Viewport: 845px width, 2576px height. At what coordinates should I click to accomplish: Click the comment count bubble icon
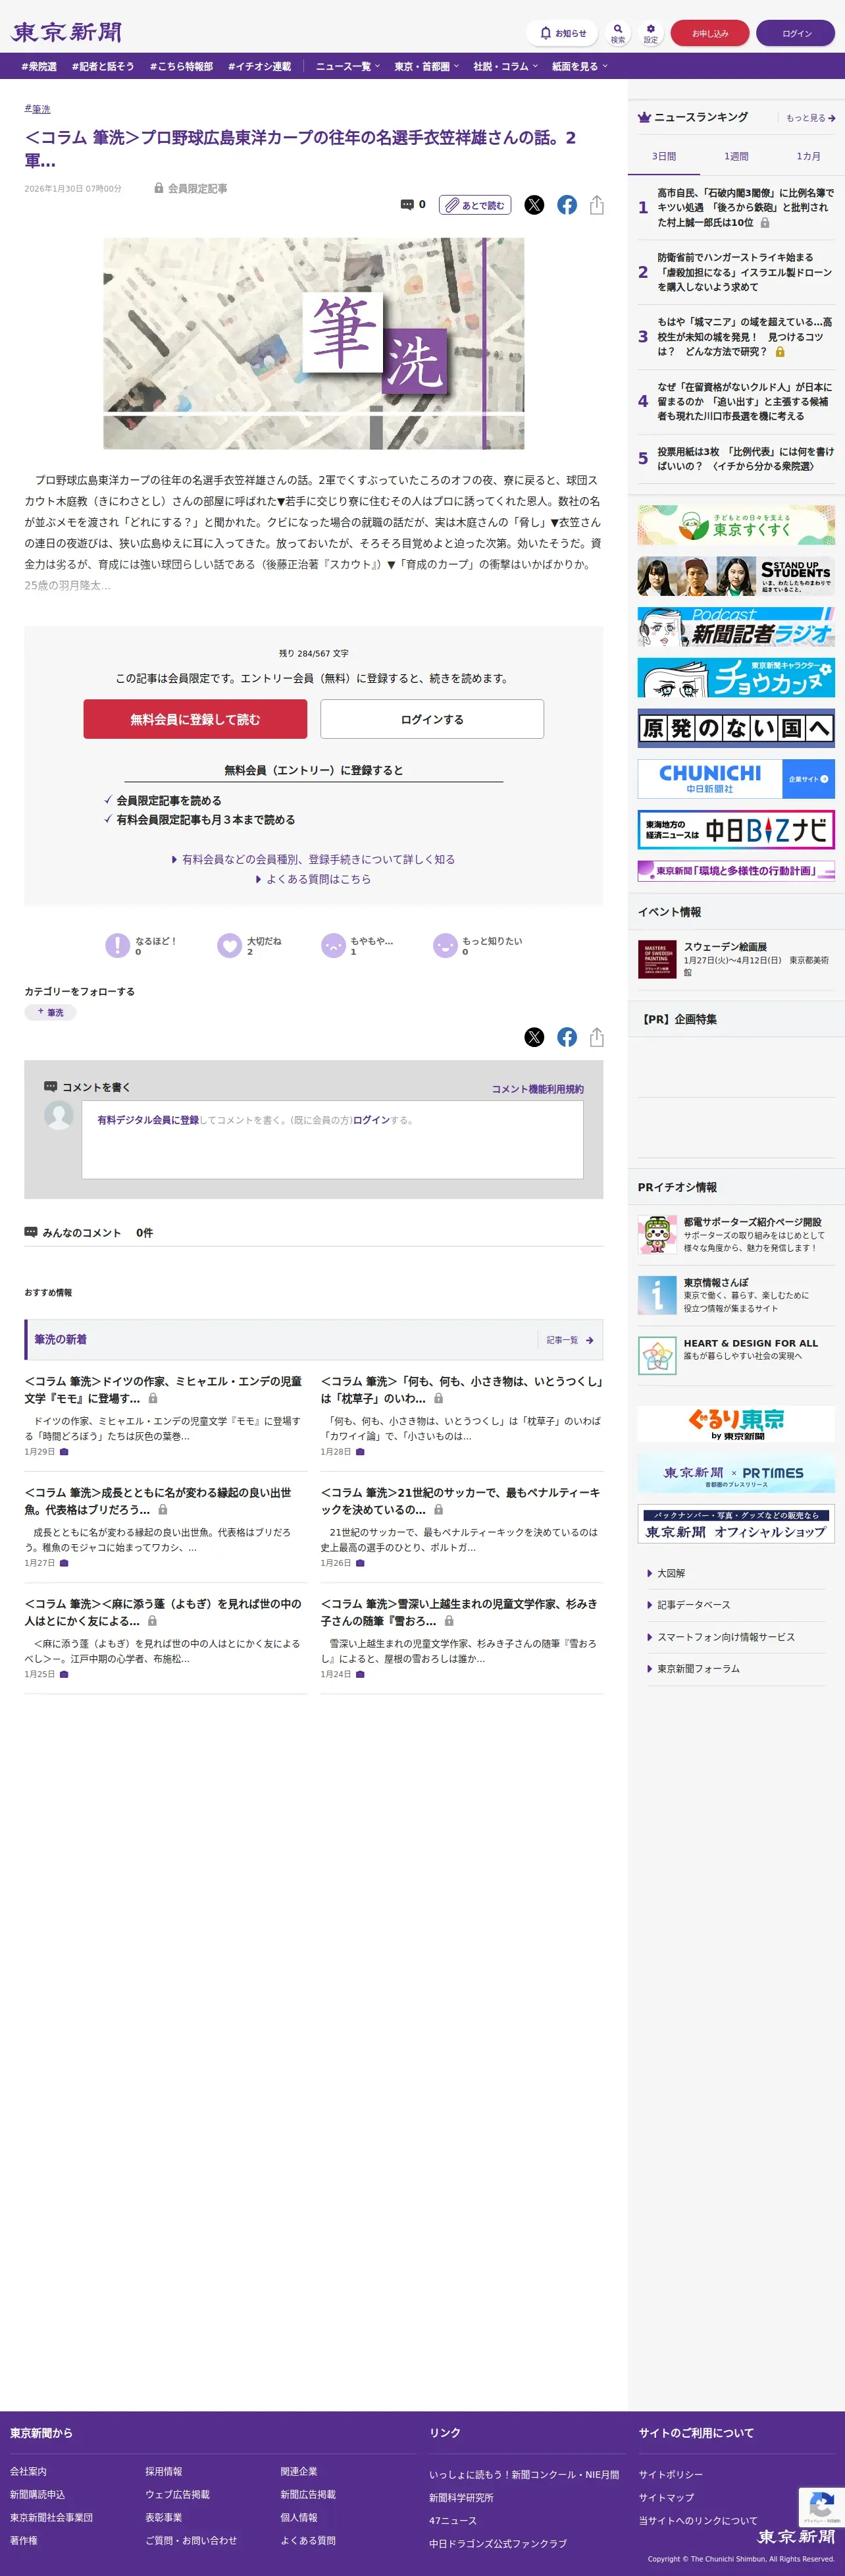point(407,205)
